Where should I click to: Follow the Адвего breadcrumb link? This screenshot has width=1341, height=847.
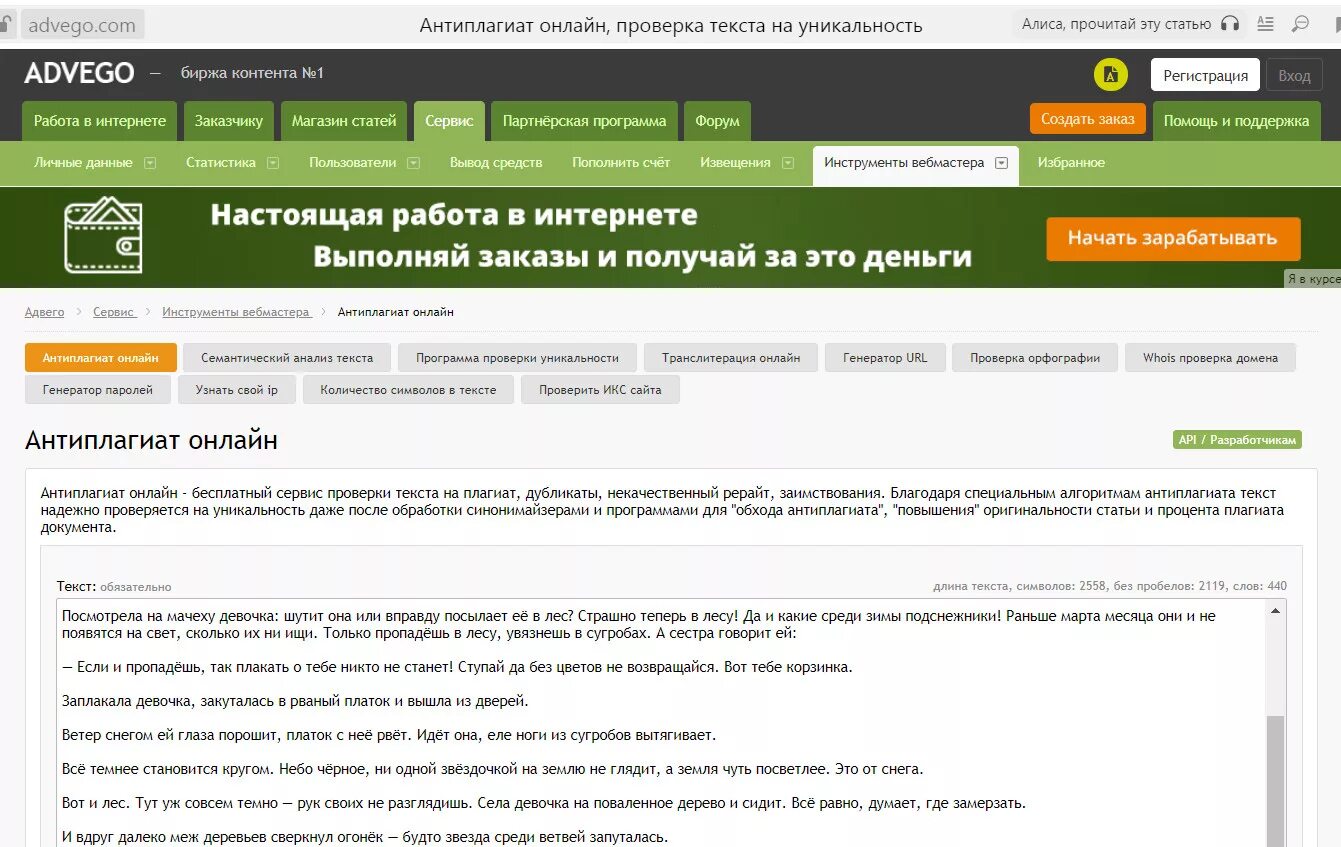coord(45,312)
